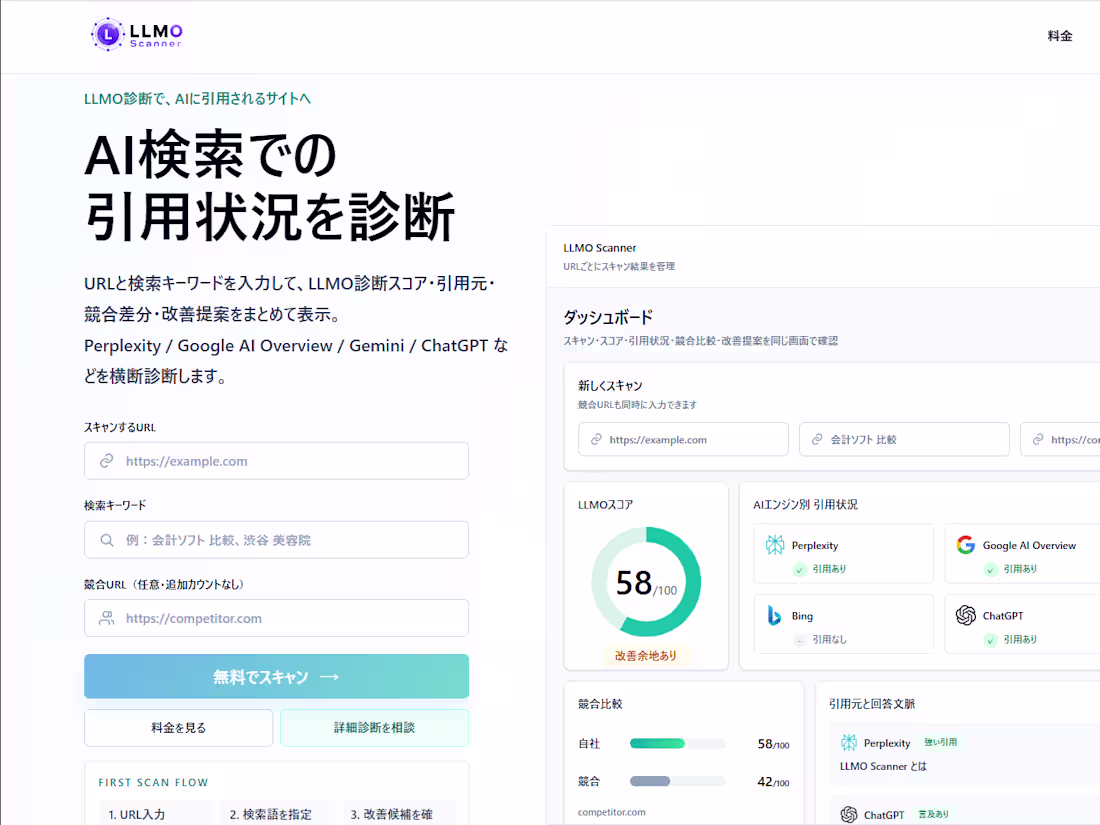Click the Perplexity icon under 引用元と回答文脈

coord(849,742)
